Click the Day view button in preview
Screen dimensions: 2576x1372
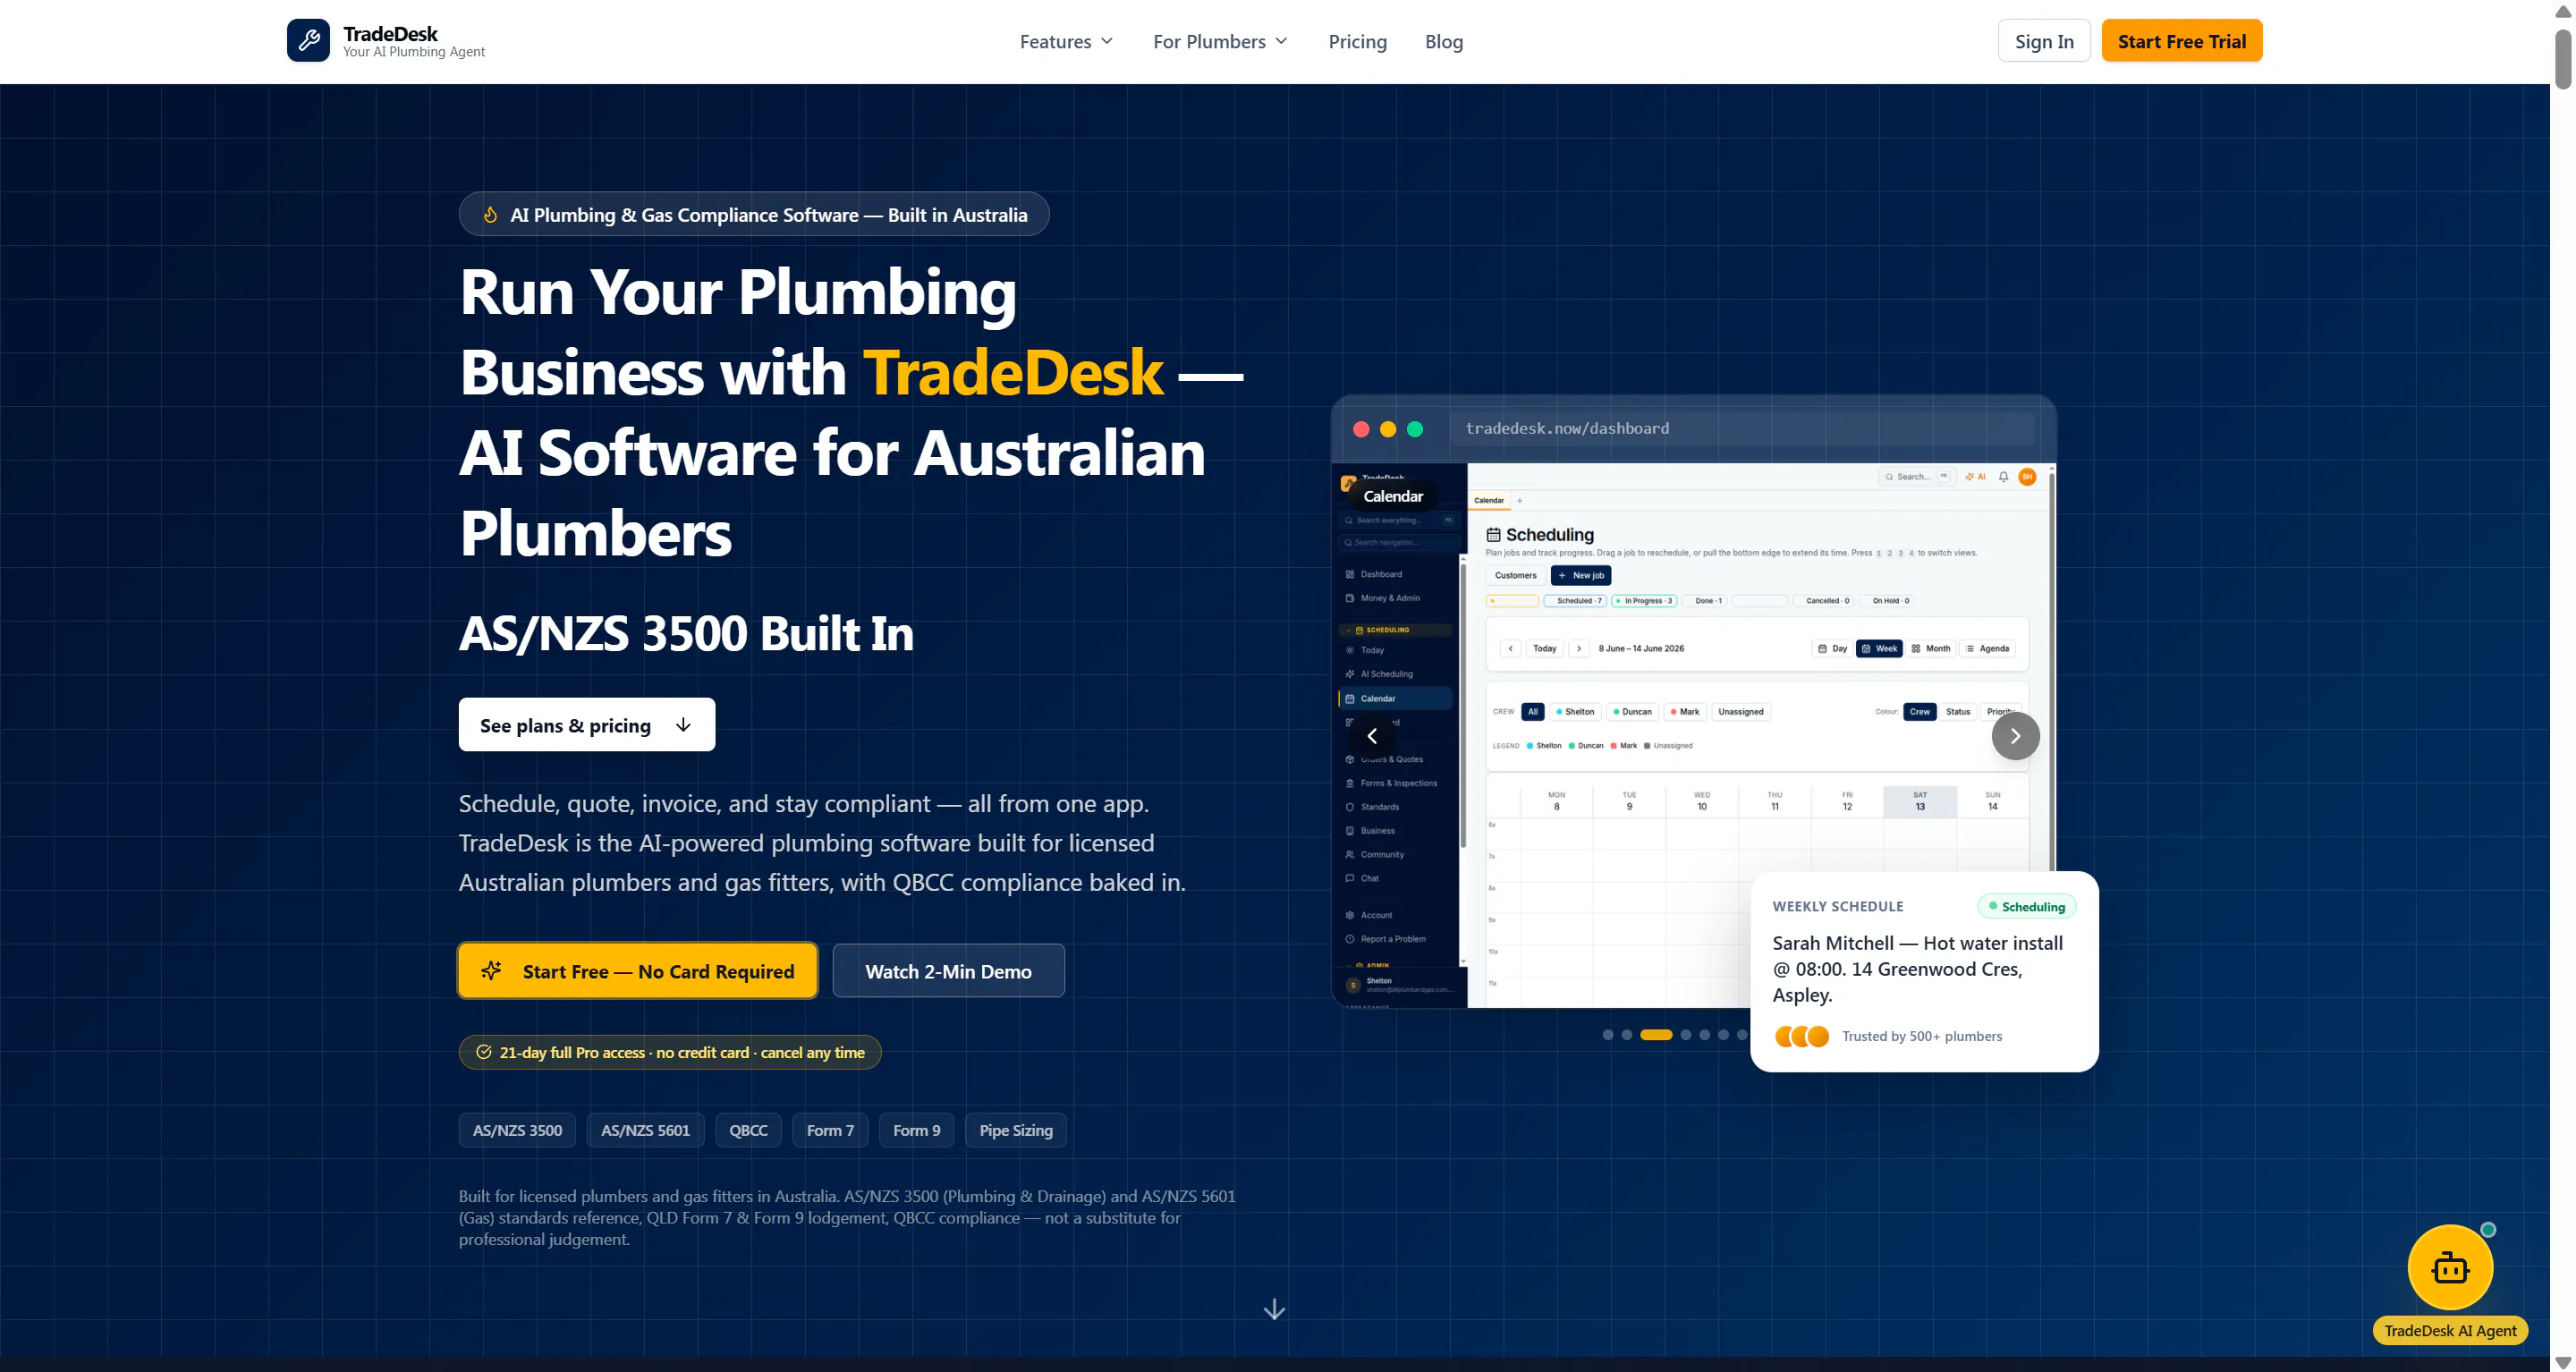coord(1832,648)
